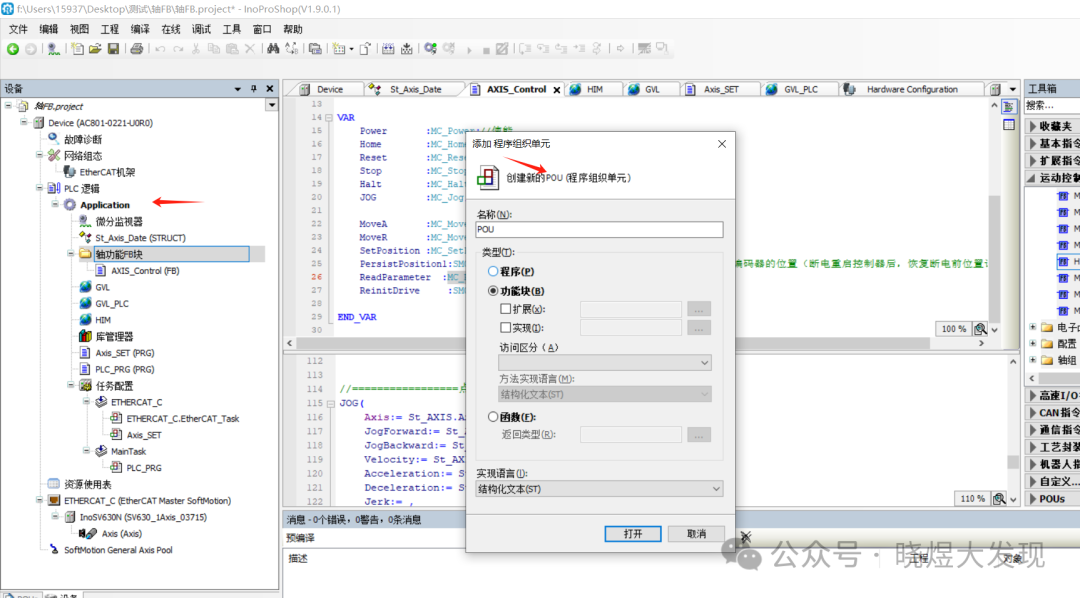Click the 库管理器 library manager icon
1080x598 pixels.
(x=86, y=336)
